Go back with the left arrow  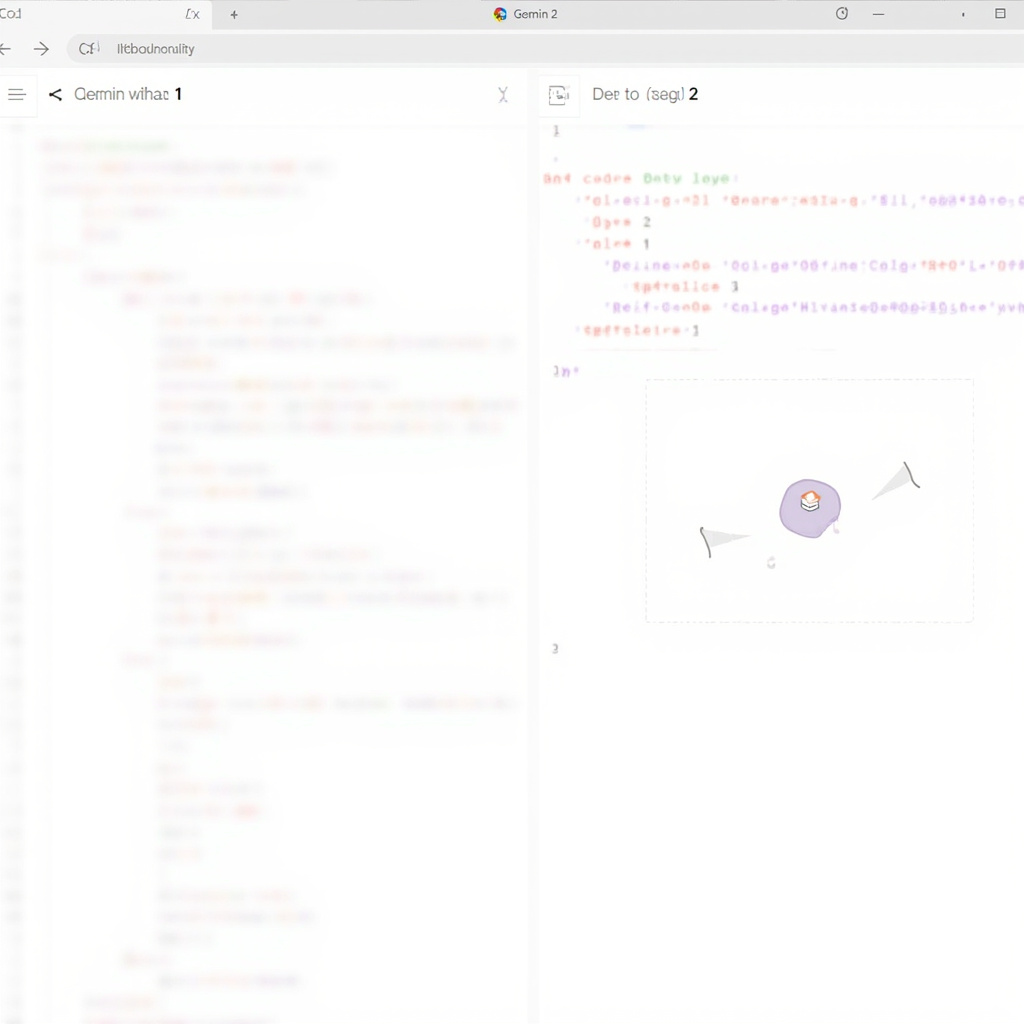(x=5, y=49)
